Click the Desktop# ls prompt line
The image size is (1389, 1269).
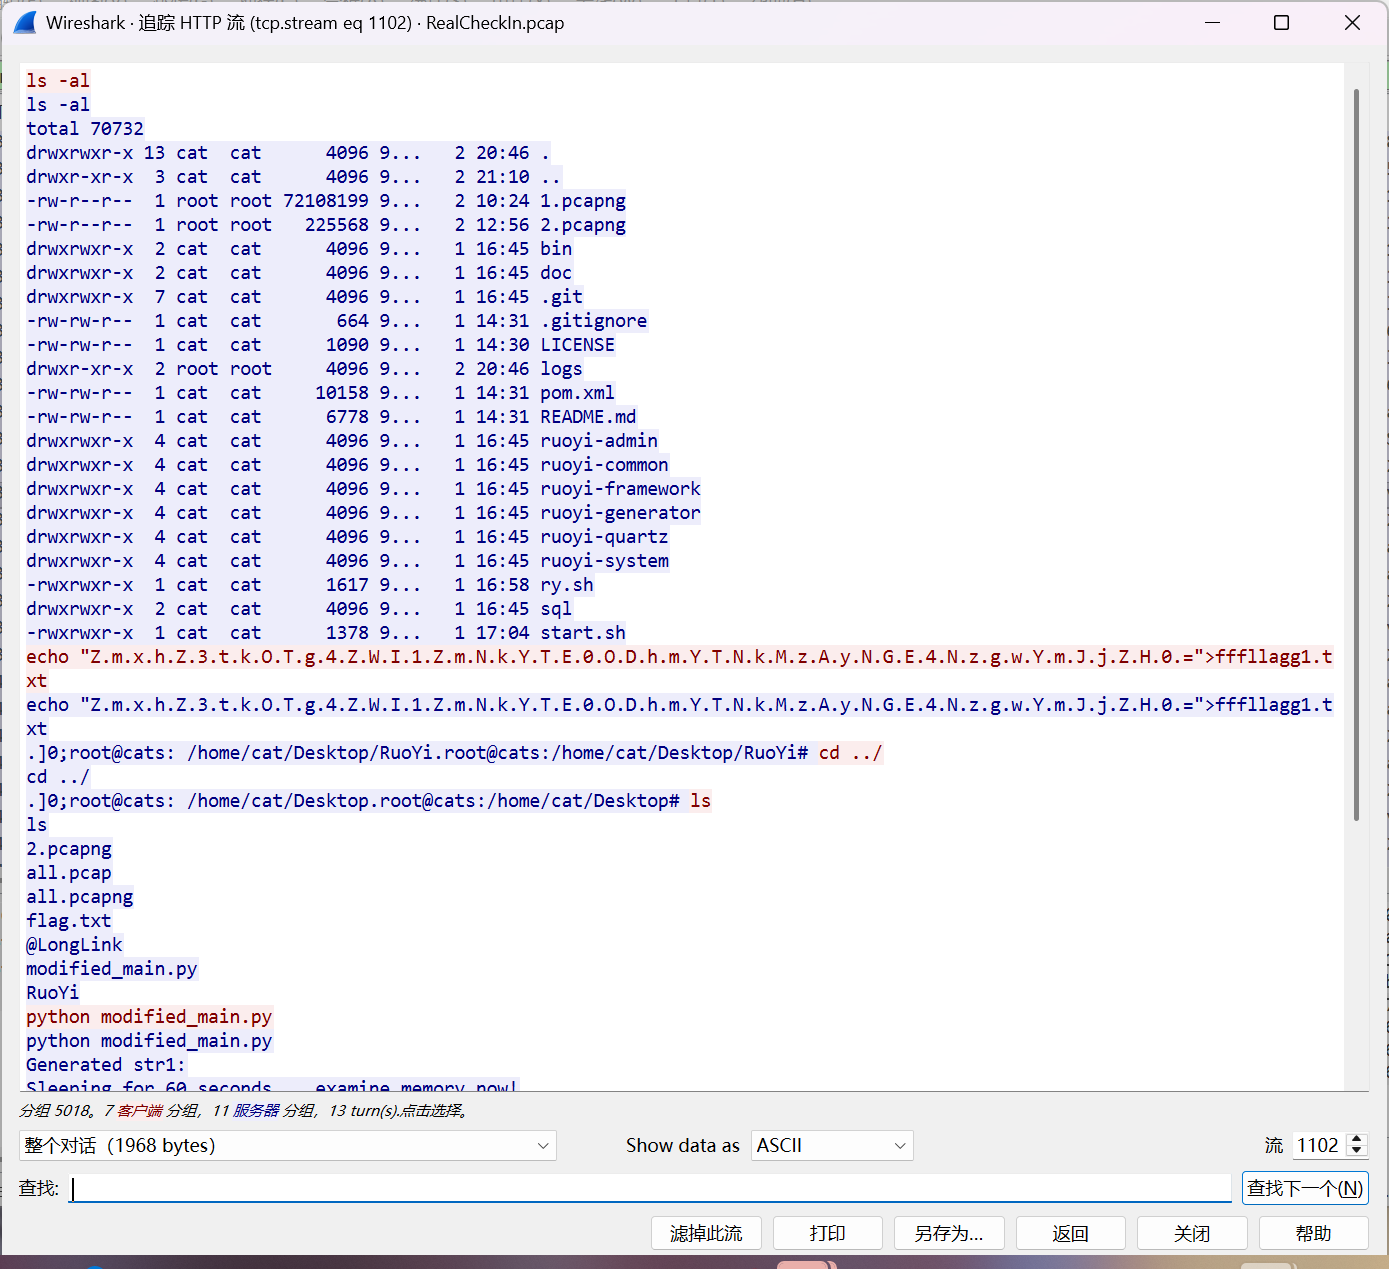point(369,800)
